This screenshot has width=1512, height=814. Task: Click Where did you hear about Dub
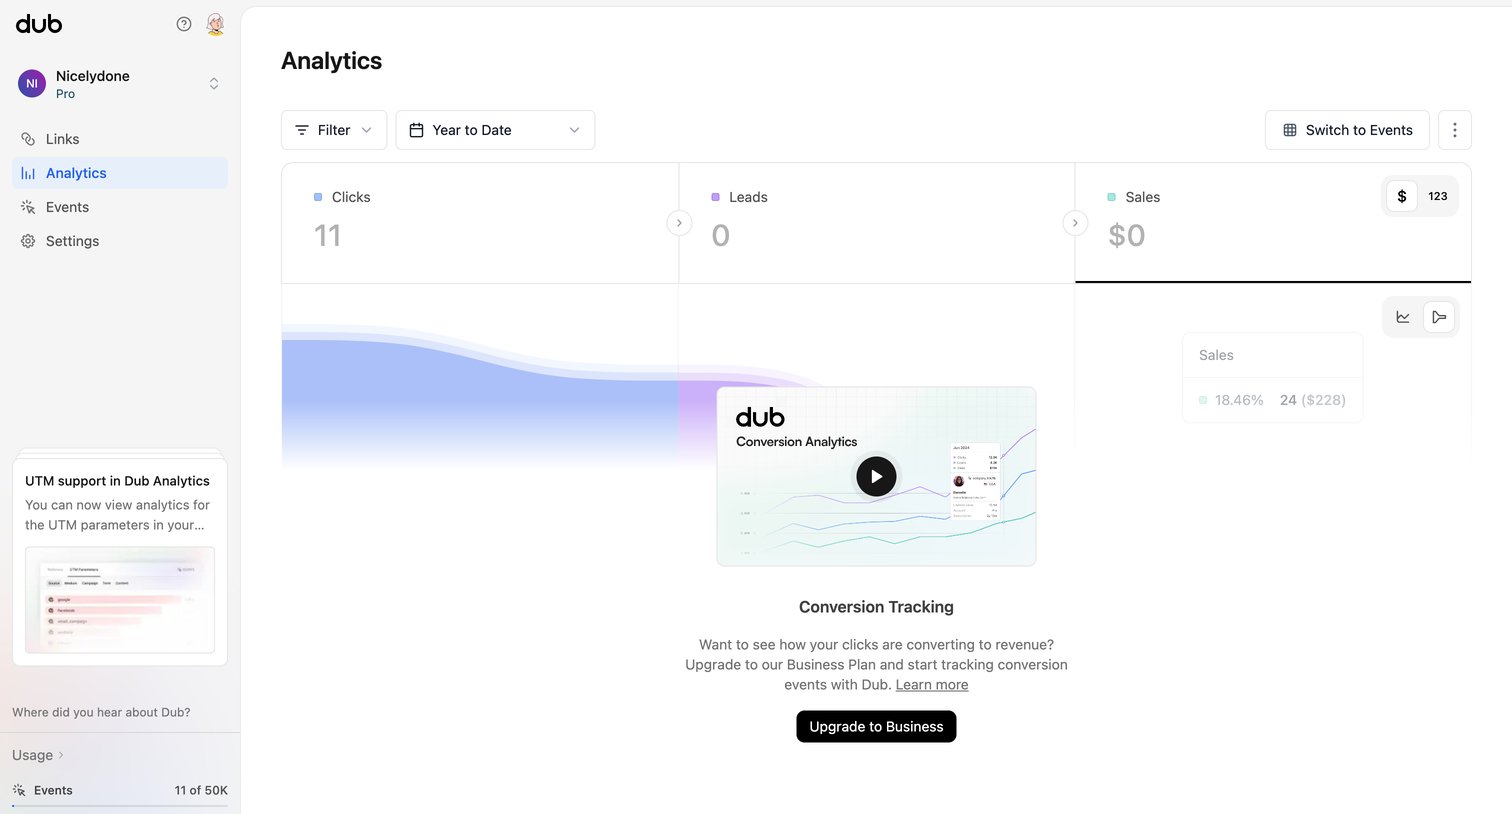point(101,712)
